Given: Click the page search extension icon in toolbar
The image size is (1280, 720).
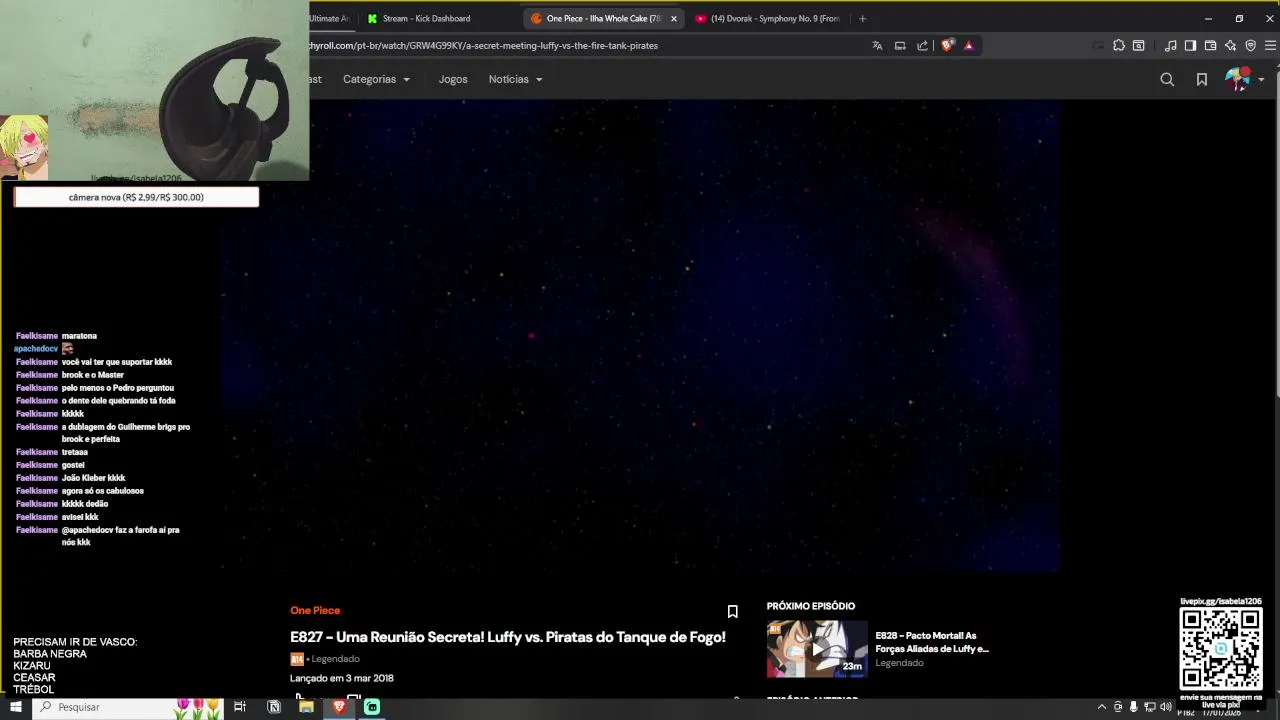Looking at the screenshot, I should click(x=1138, y=45).
